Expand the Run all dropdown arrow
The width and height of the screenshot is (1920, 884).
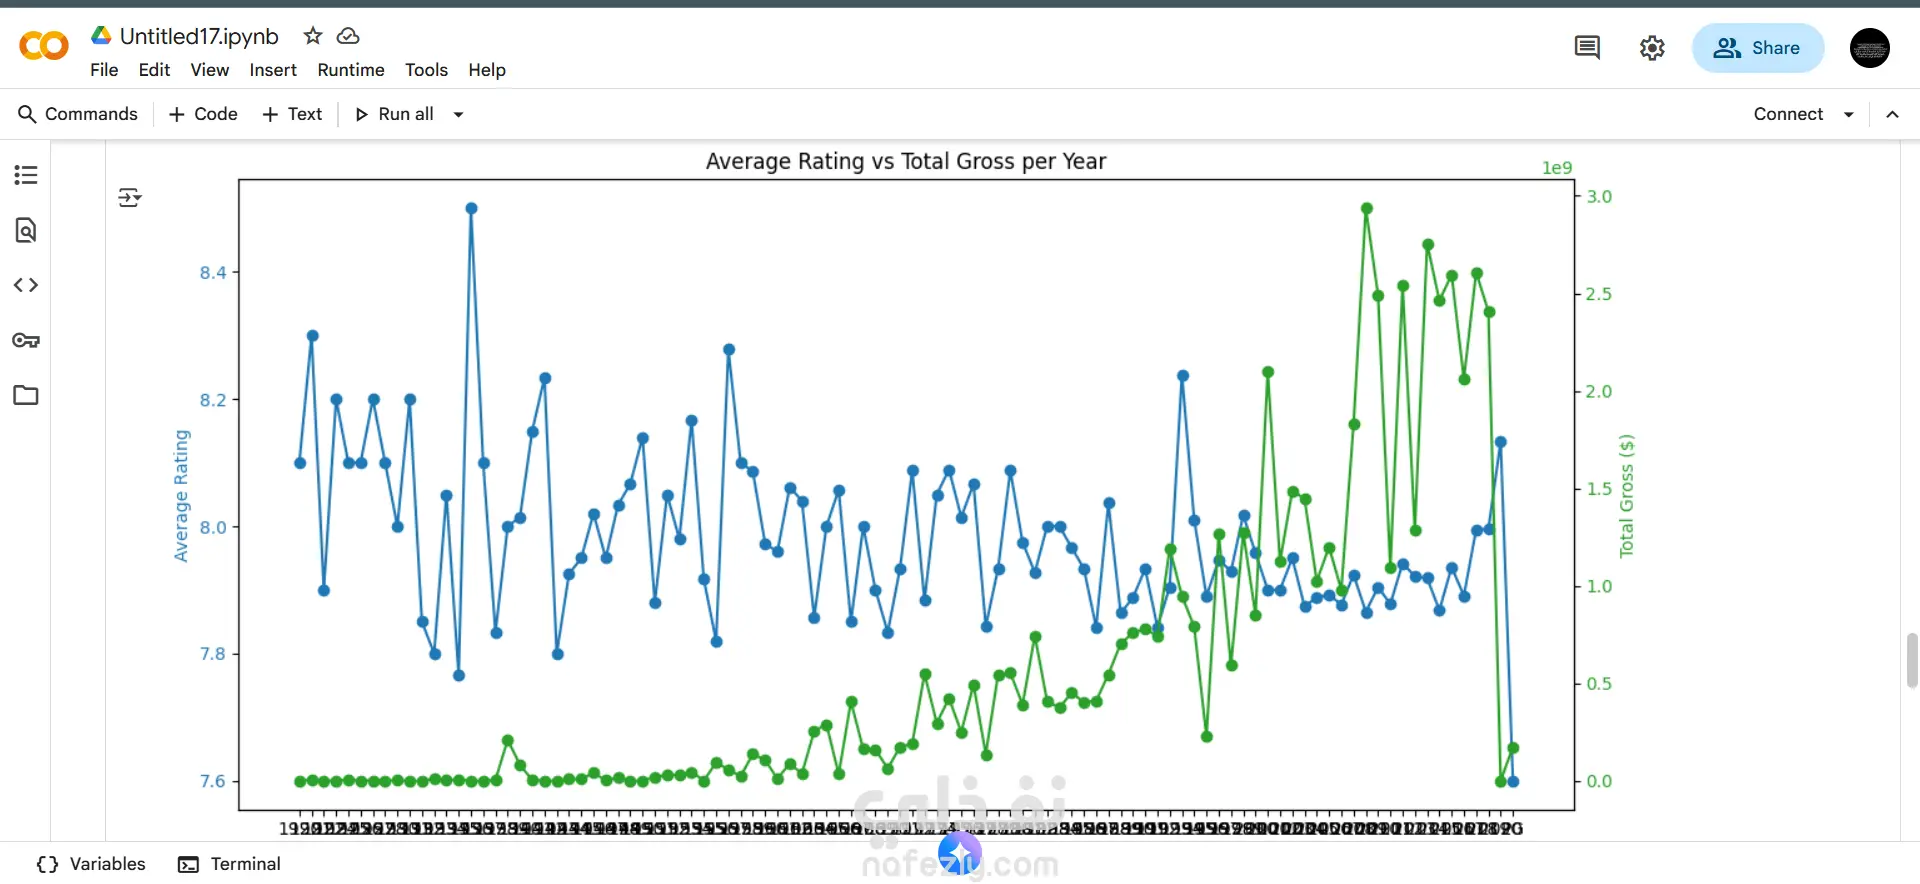459,114
